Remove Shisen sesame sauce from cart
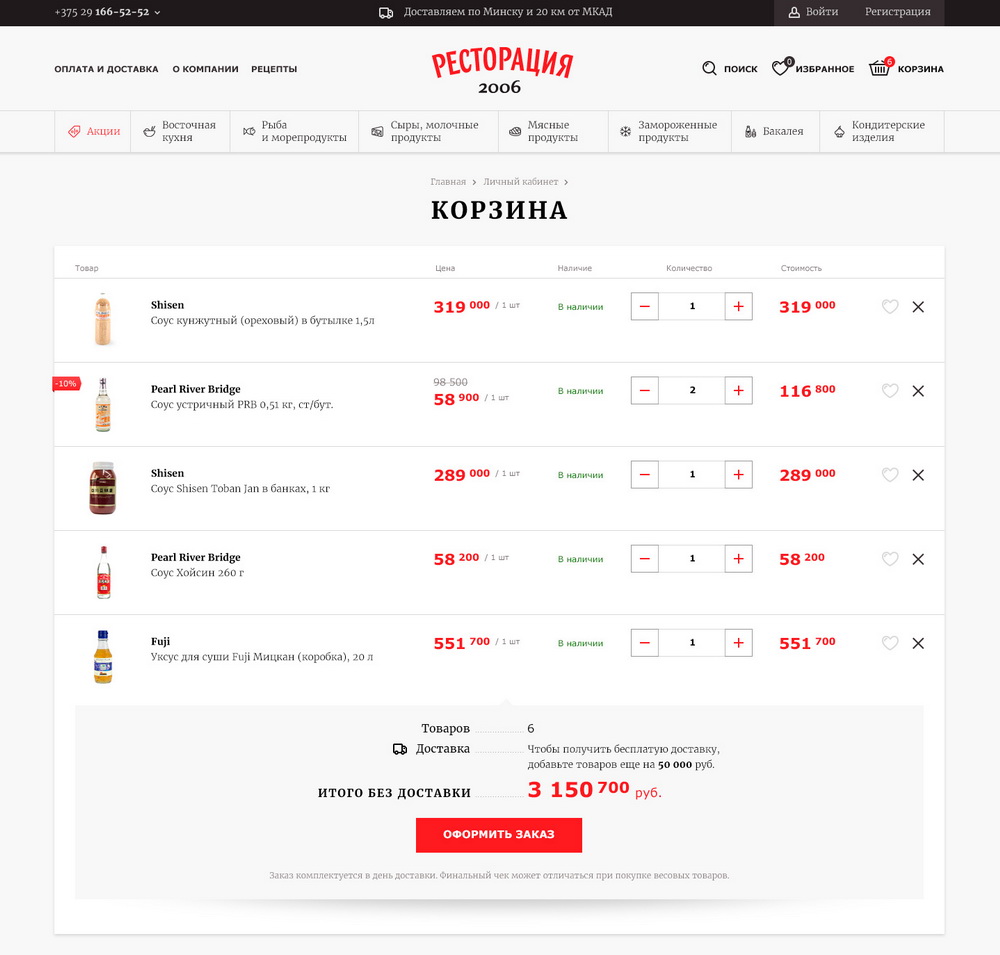 tap(918, 307)
